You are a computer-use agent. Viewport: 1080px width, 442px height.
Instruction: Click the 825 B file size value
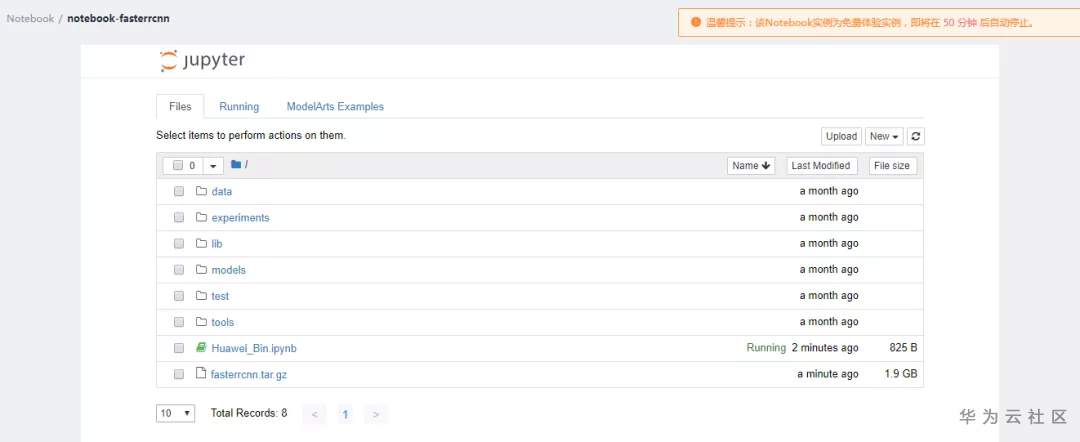903,348
